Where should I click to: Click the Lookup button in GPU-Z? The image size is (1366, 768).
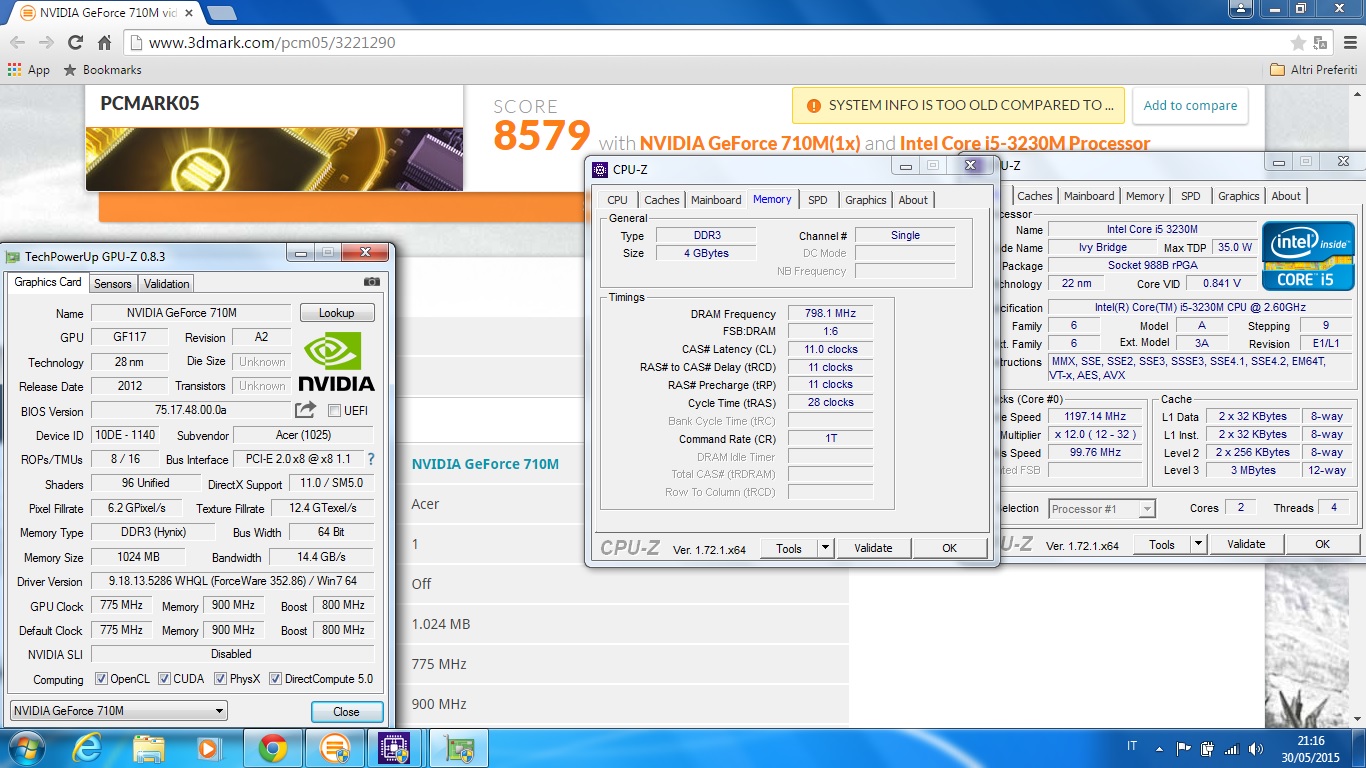point(337,313)
